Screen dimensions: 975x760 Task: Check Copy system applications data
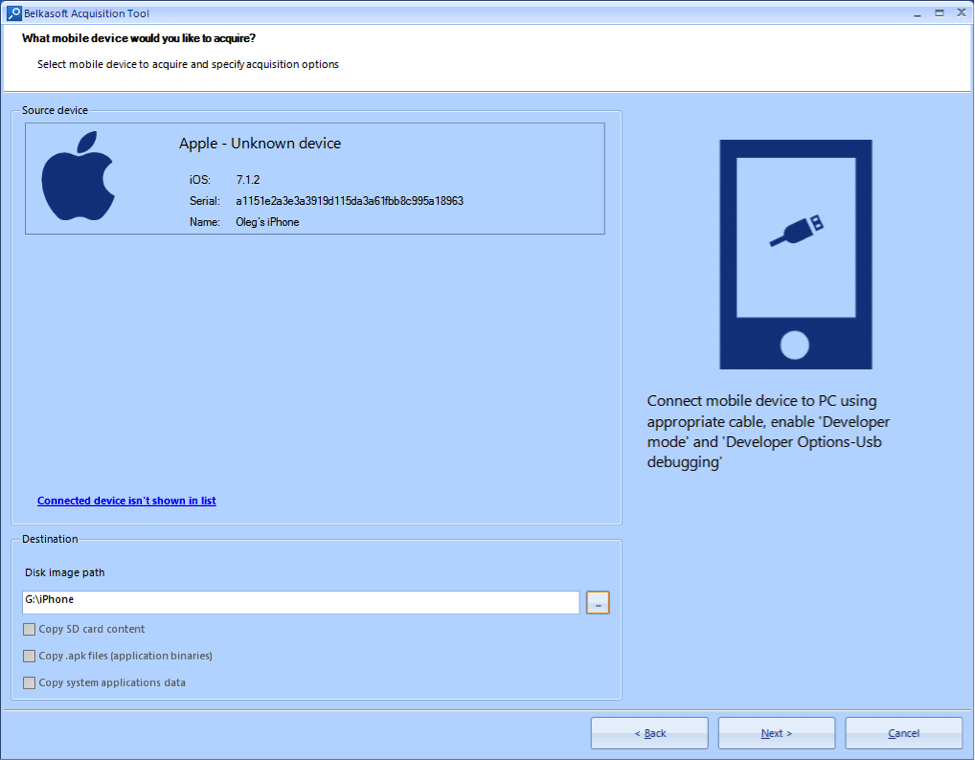(x=29, y=683)
